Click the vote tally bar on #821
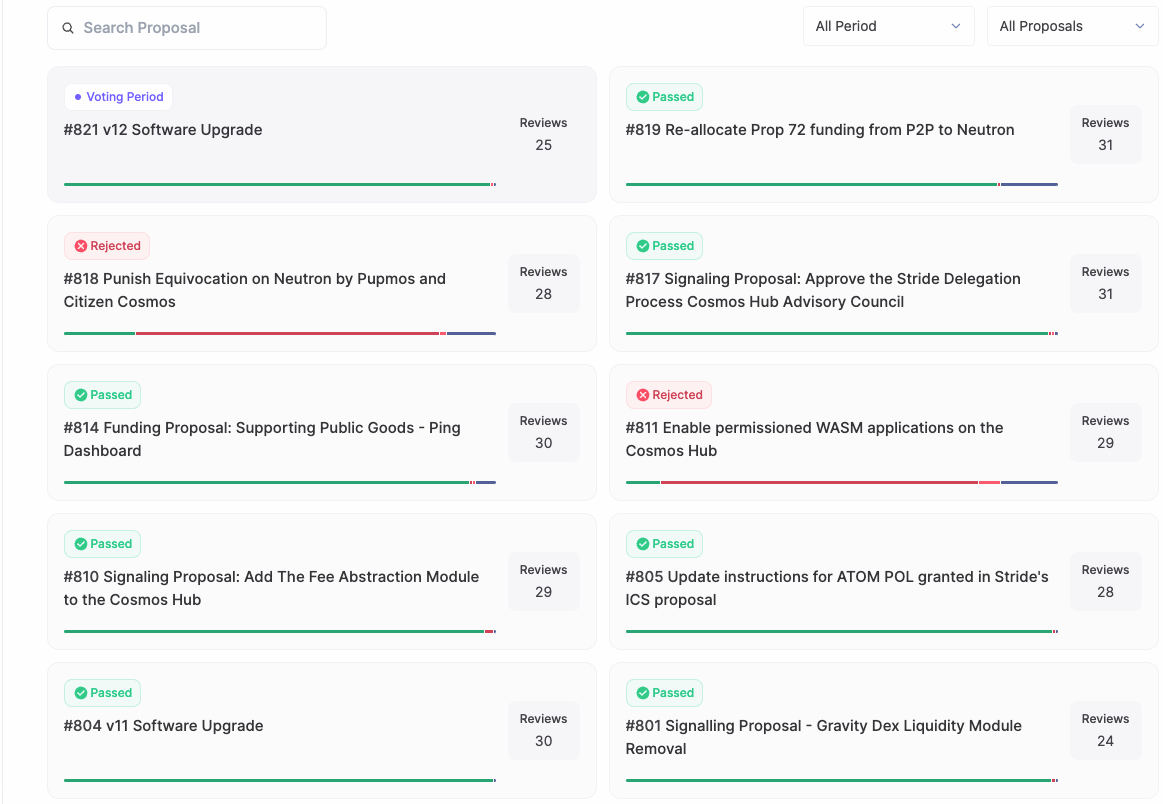1163x804 pixels. pos(280,185)
